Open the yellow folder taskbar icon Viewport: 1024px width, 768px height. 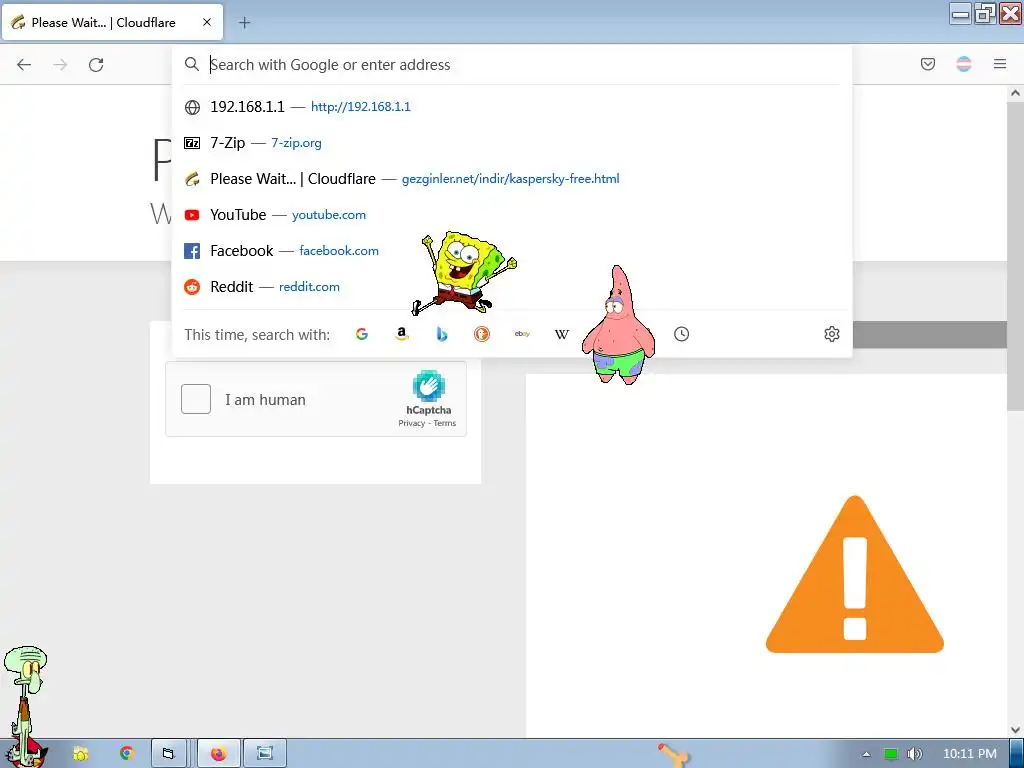tap(80, 754)
